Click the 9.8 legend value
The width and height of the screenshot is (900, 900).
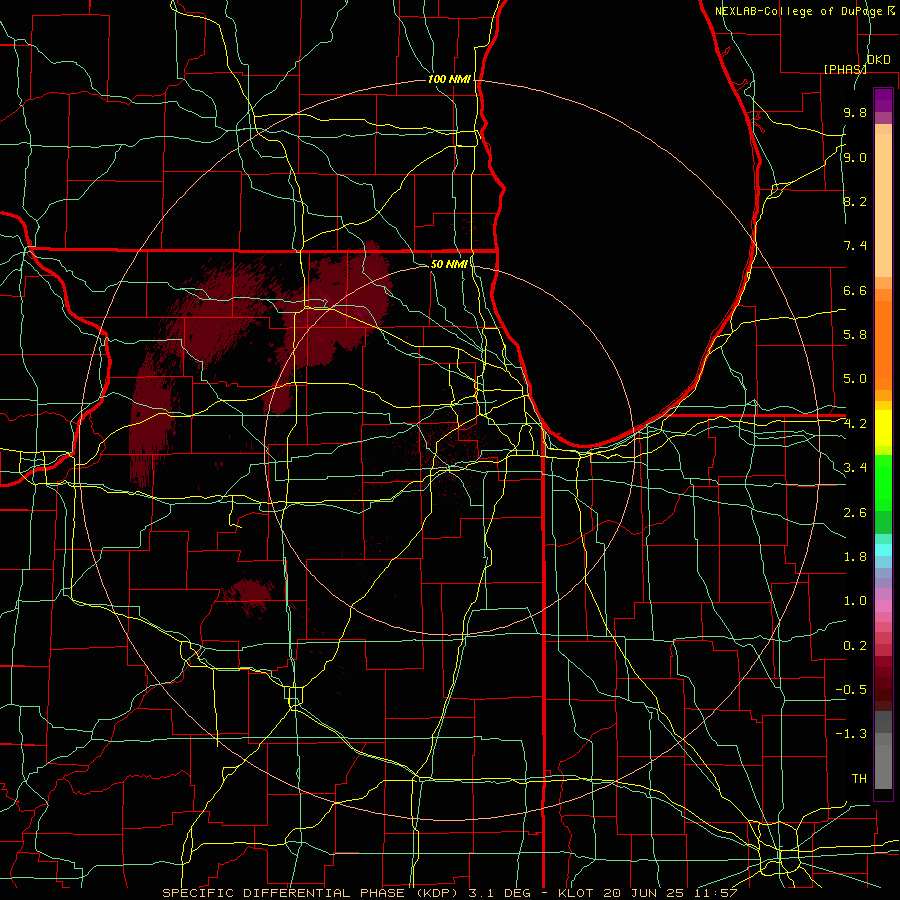pos(855,112)
